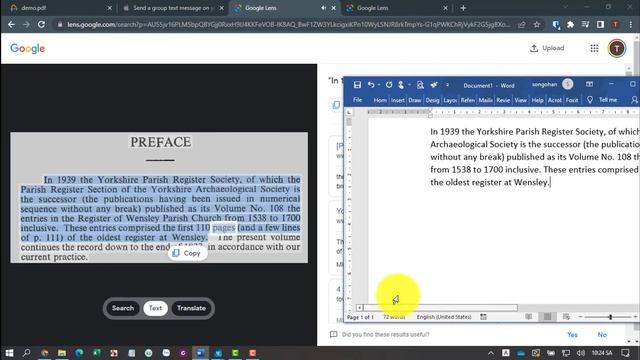Screen dimensions: 640x360
Task: Open the View ribbon tab
Action: (x=520, y=100)
